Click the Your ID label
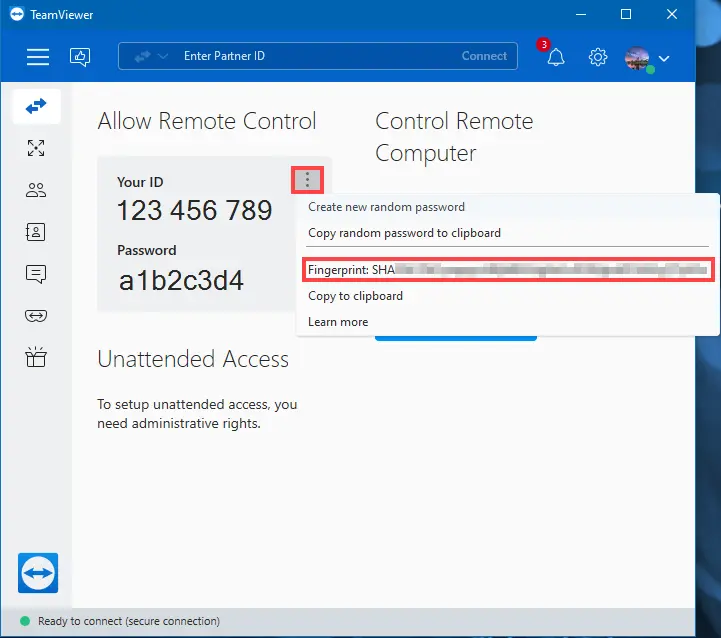Image resolution: width=721 pixels, height=638 pixels. point(140,182)
